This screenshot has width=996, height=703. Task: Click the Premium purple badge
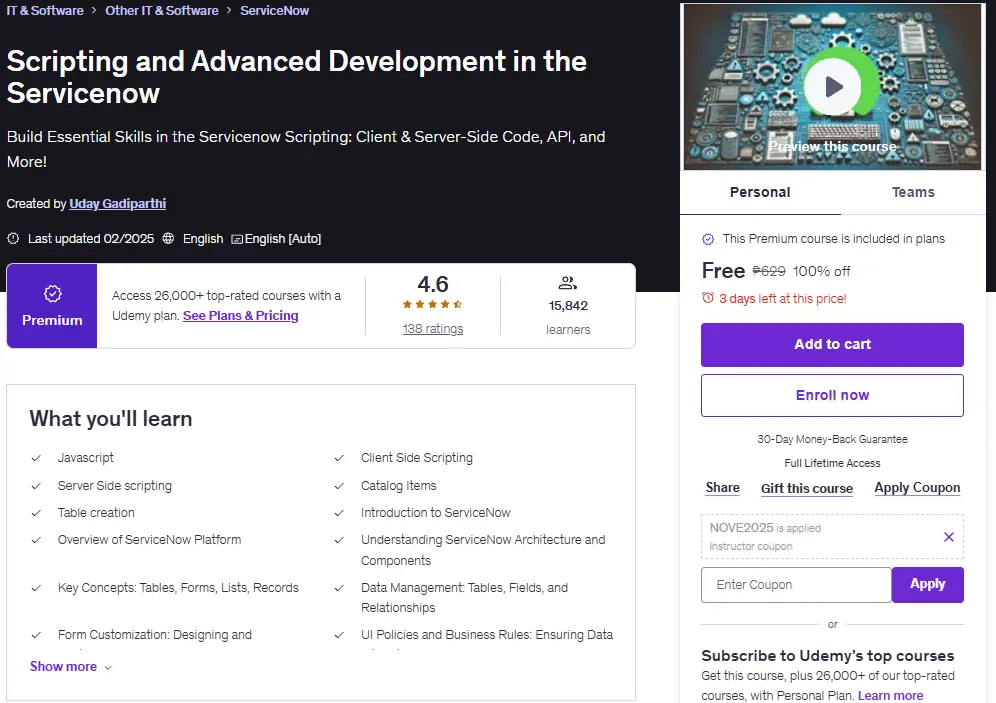coord(52,306)
